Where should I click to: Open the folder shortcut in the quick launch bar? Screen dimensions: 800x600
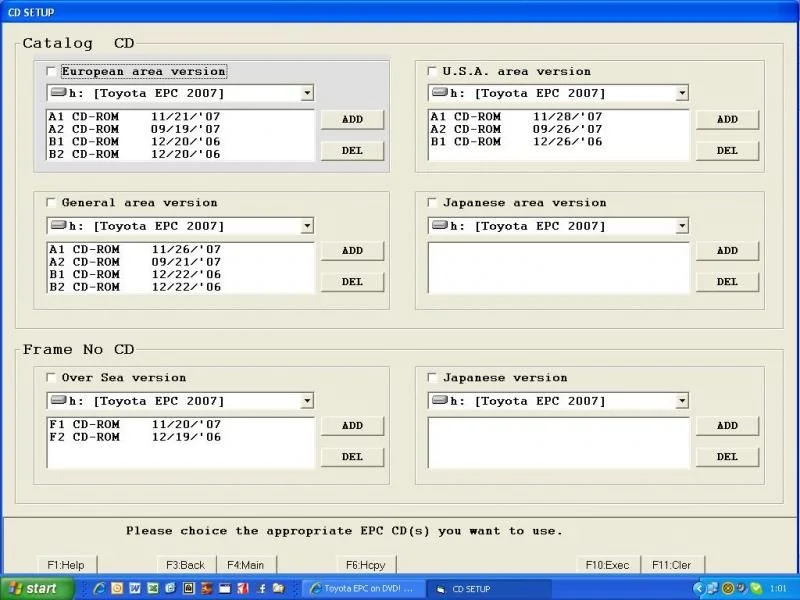(278, 588)
